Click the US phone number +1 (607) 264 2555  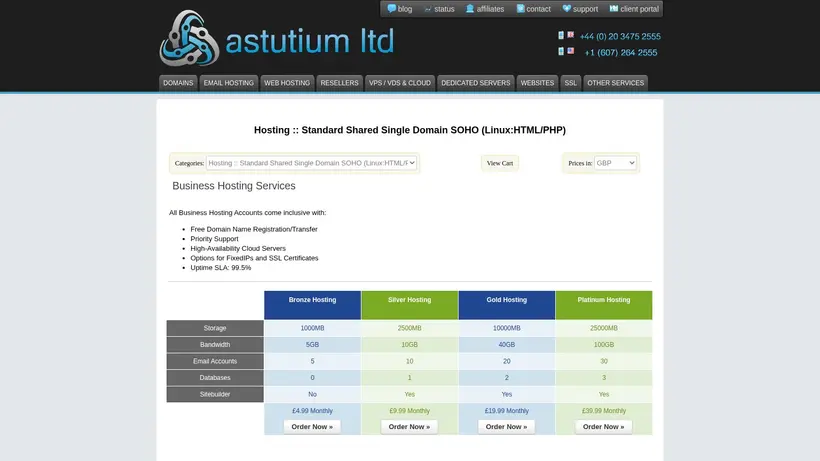pos(621,52)
